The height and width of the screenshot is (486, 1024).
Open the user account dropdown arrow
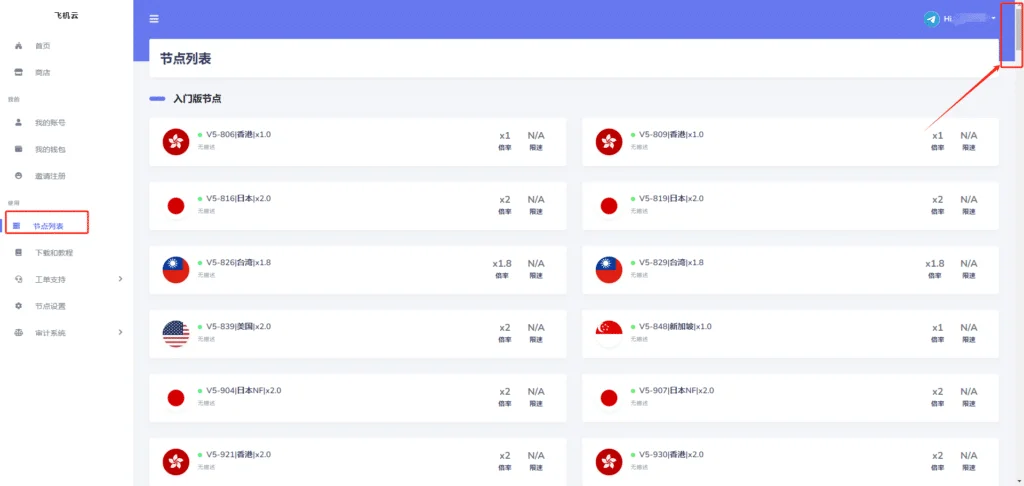click(993, 18)
